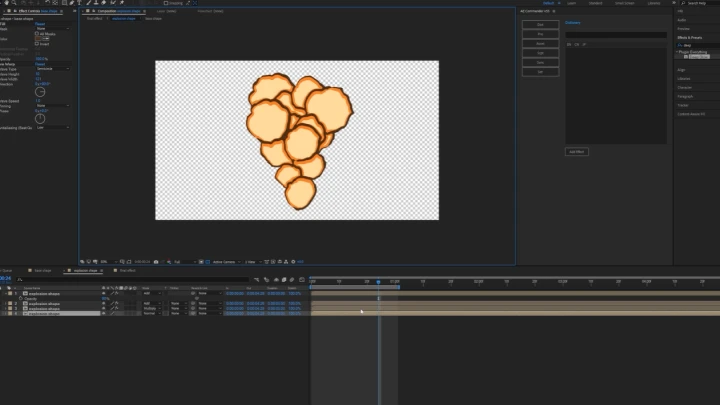Select the Zoom magnifier tool
The width and height of the screenshot is (720, 405).
pyautogui.click(x=14, y=3)
